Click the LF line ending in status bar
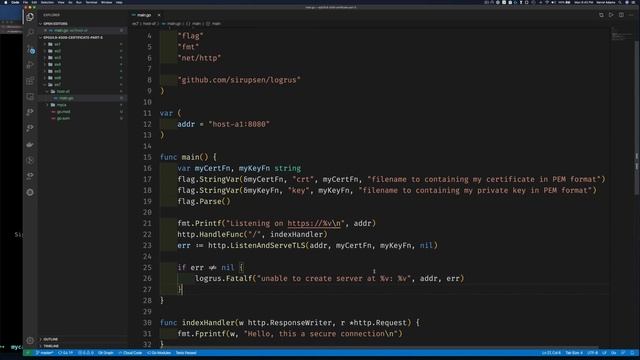The image size is (640, 360). (x=604, y=353)
